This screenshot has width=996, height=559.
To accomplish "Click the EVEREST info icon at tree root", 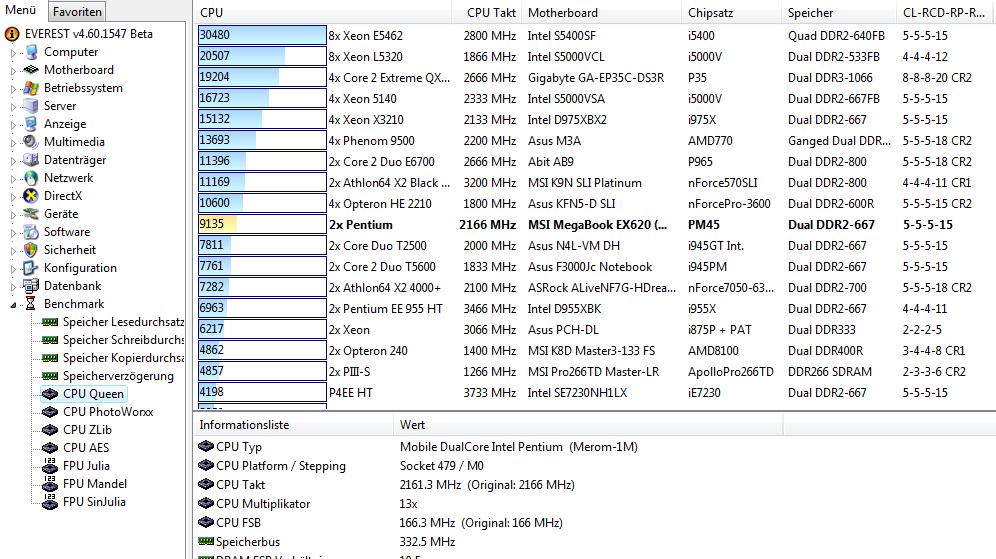I will [11, 34].
